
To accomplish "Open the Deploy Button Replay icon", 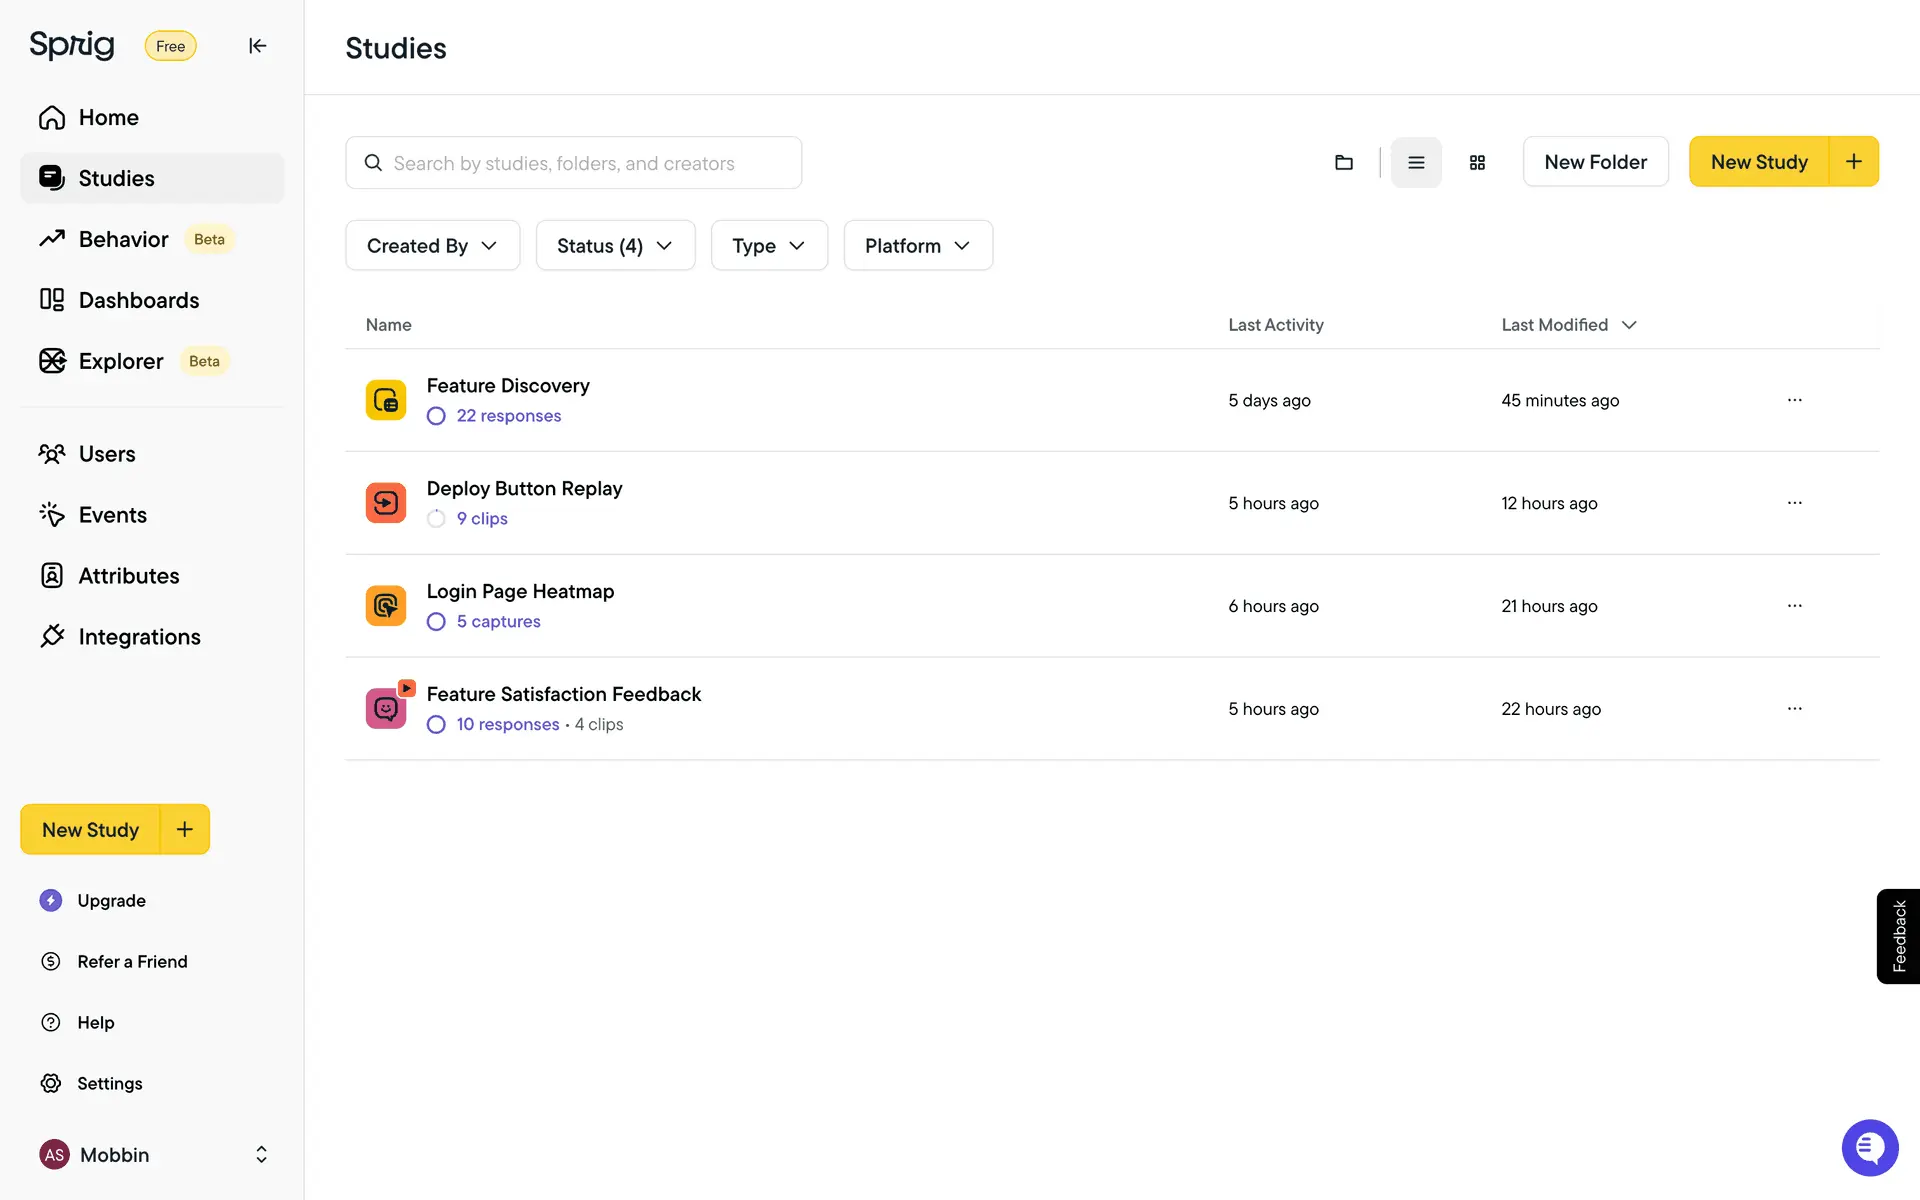I will pyautogui.click(x=386, y=503).
